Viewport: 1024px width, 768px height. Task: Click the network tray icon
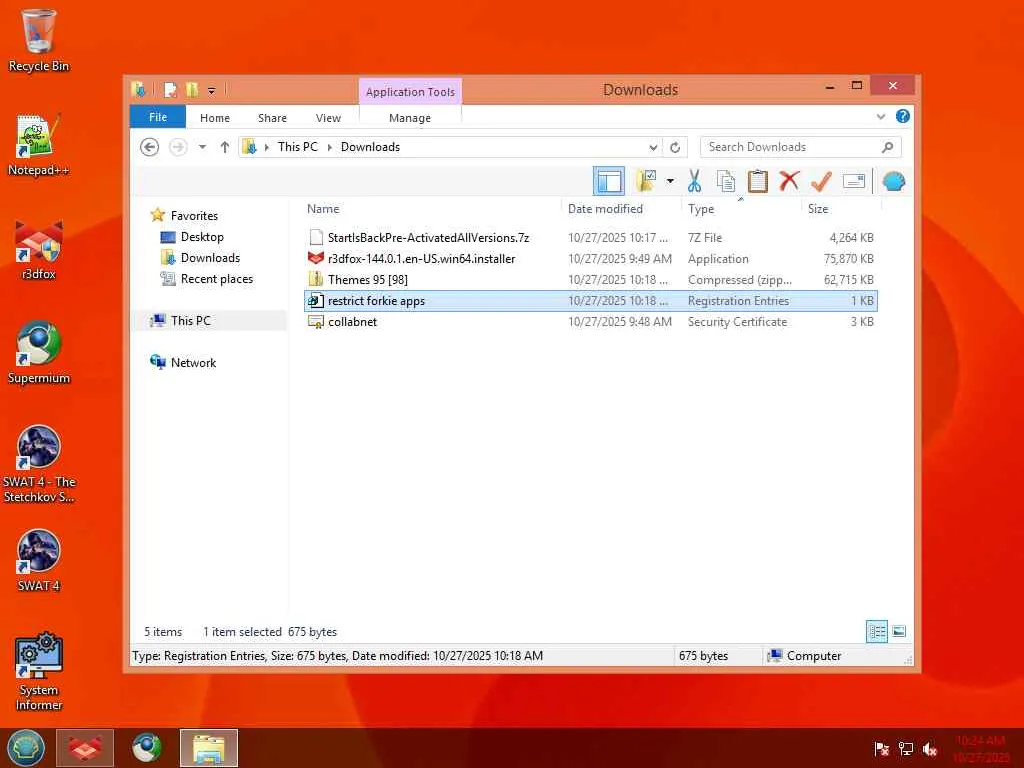pos(906,748)
